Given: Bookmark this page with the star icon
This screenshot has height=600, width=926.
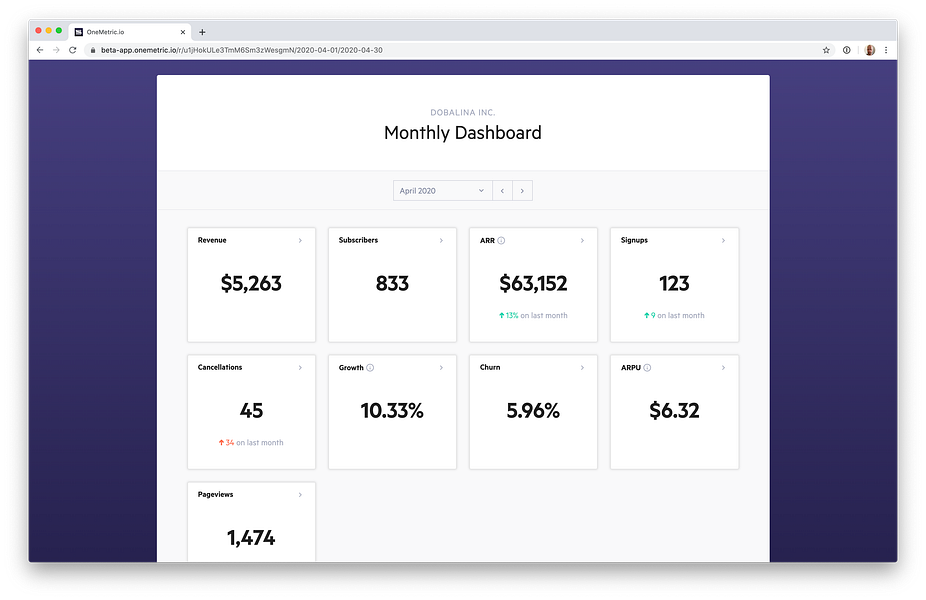Looking at the screenshot, I should 826,50.
